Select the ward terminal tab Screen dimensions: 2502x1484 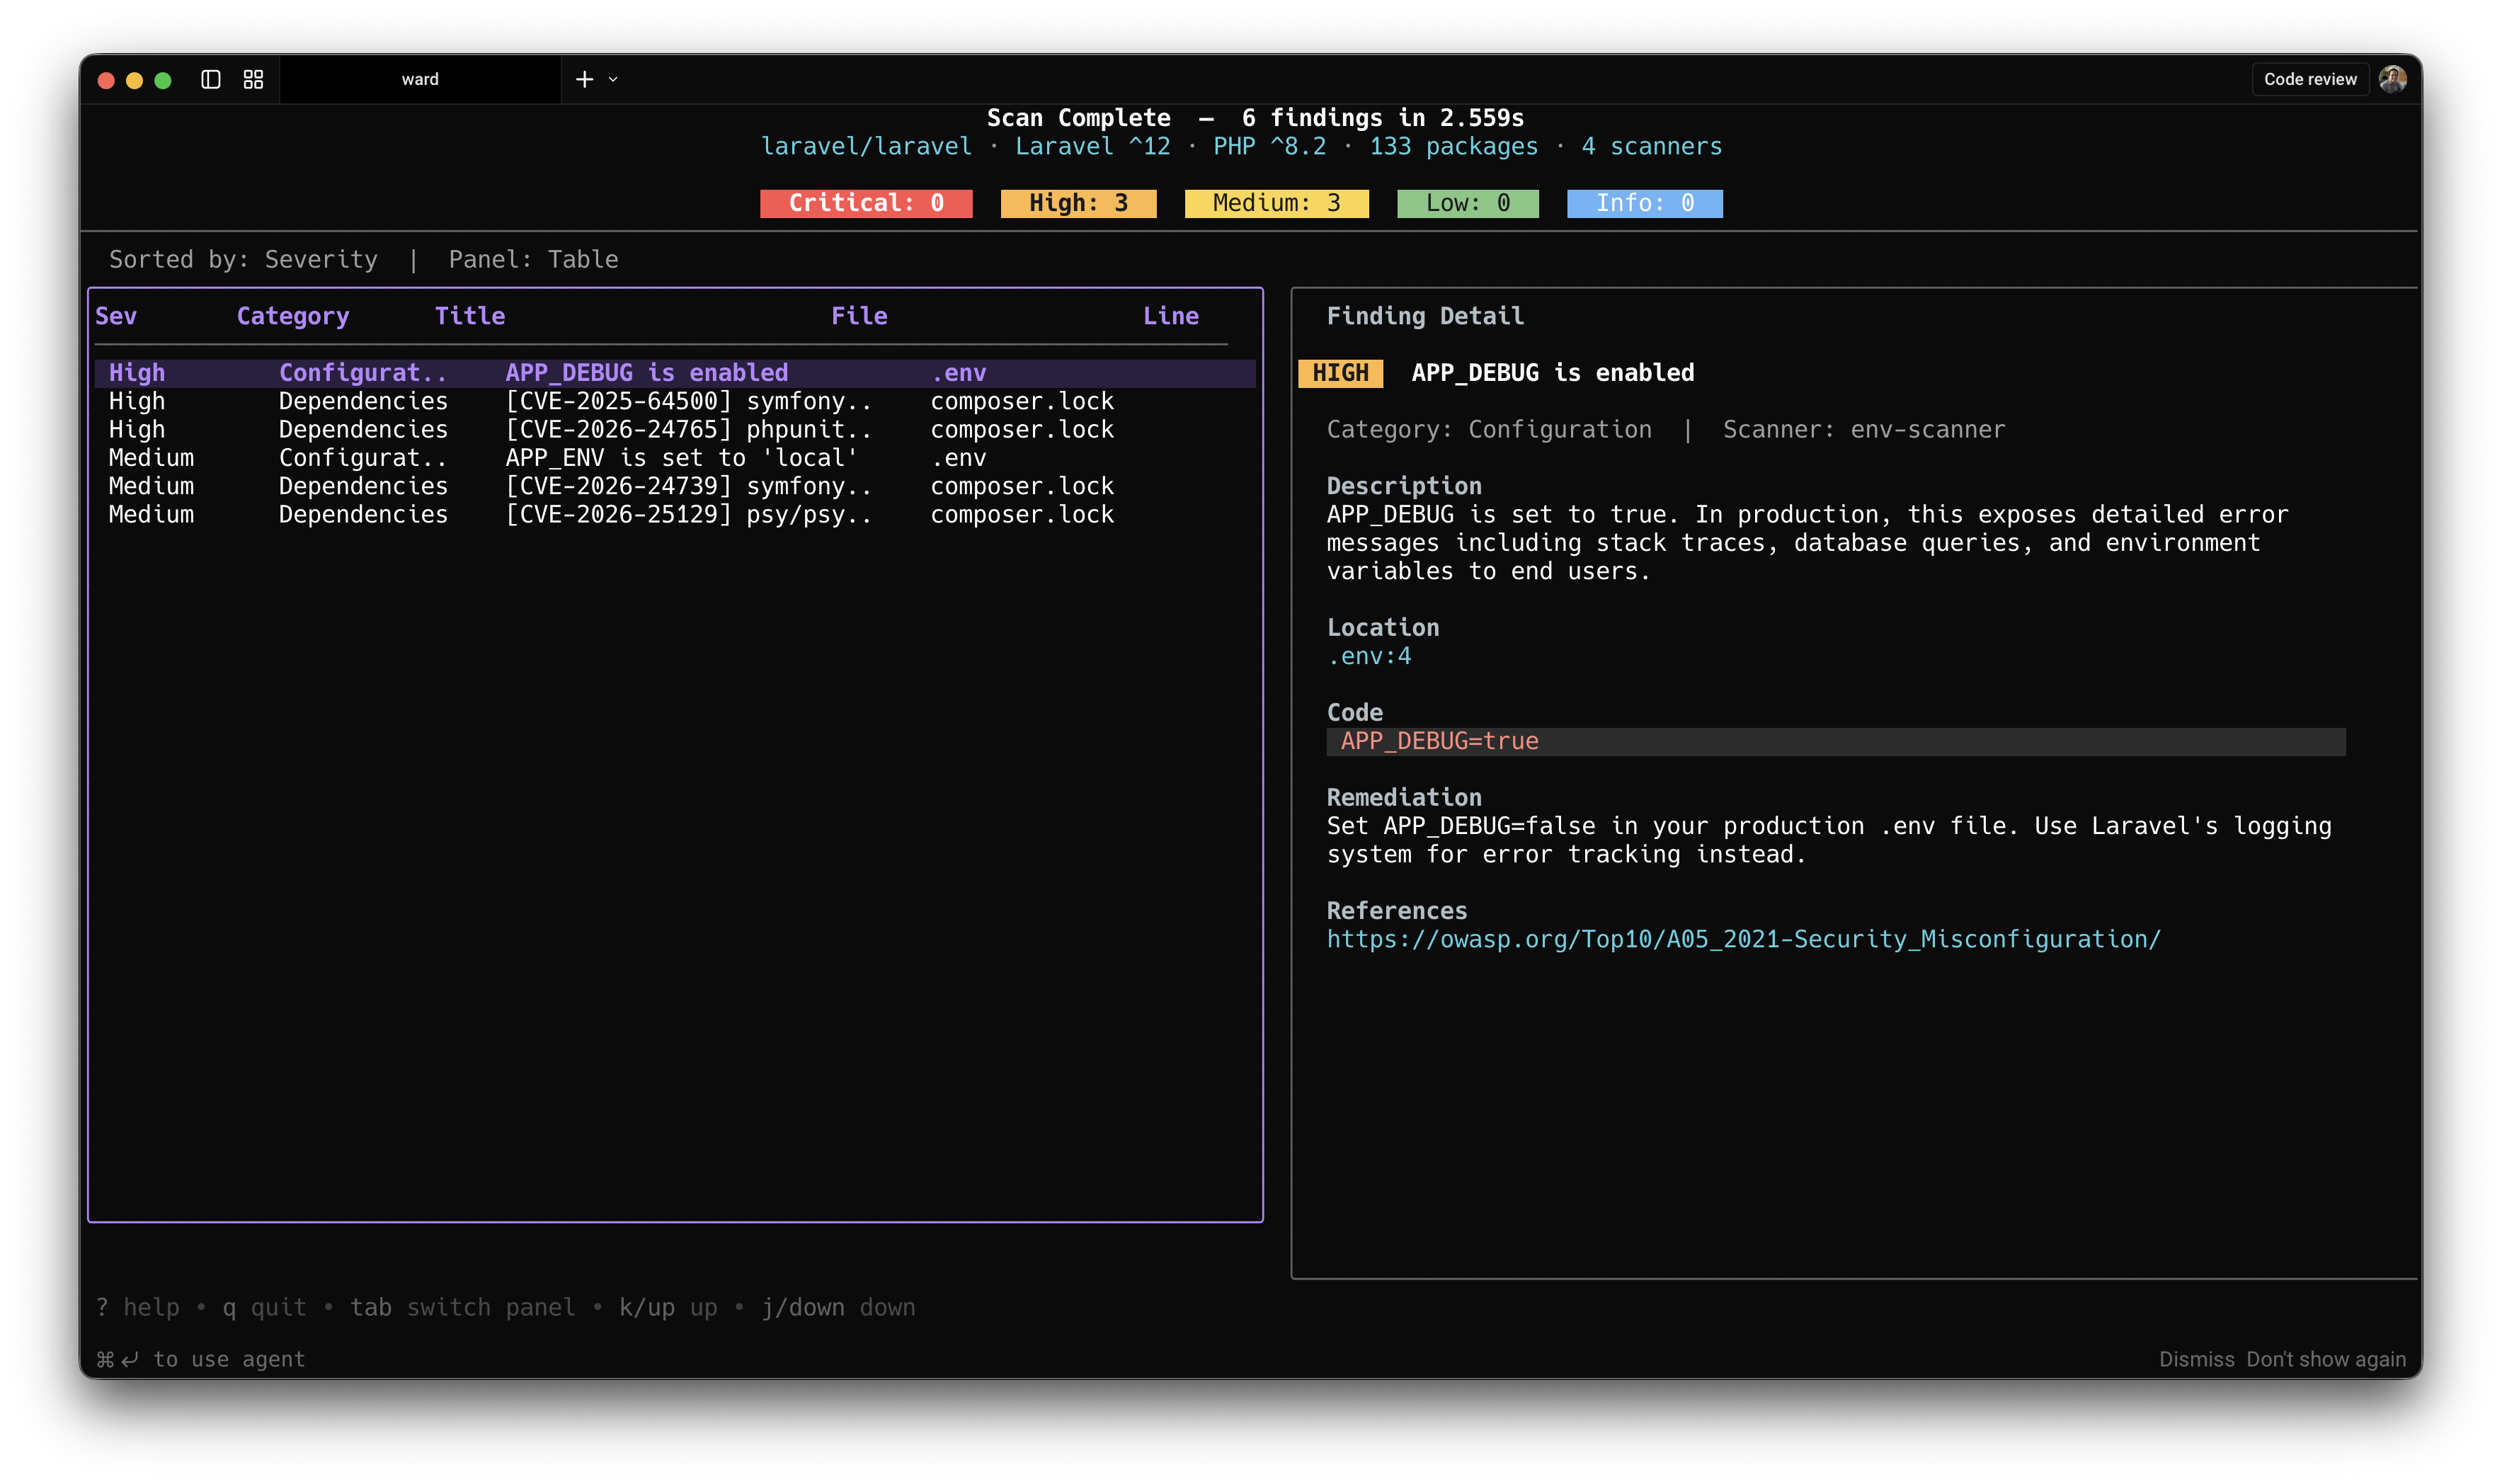click(x=420, y=78)
